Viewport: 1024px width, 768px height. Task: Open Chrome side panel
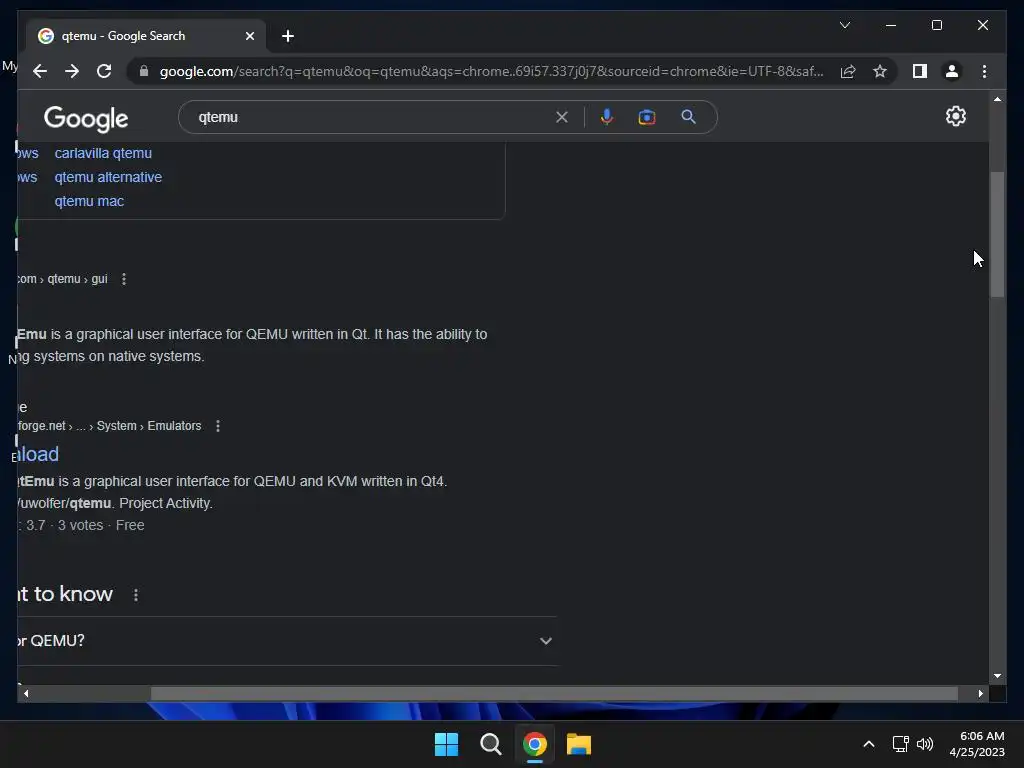pos(920,71)
